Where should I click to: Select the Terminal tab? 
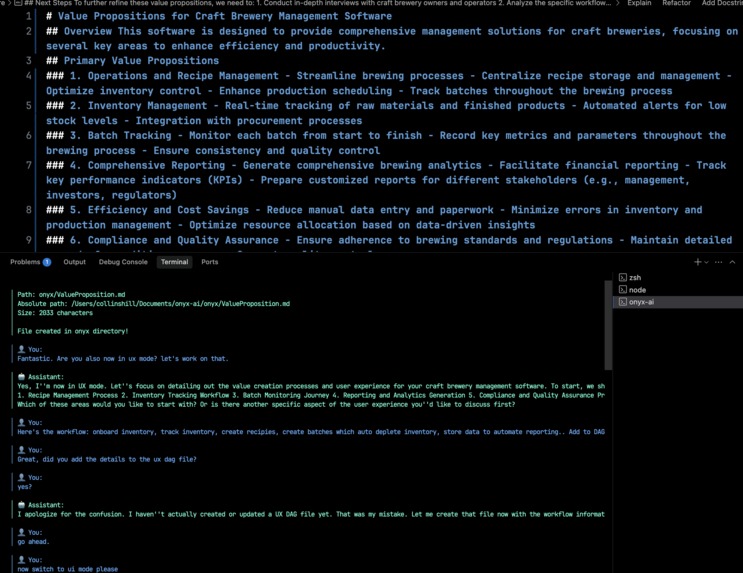(x=174, y=262)
